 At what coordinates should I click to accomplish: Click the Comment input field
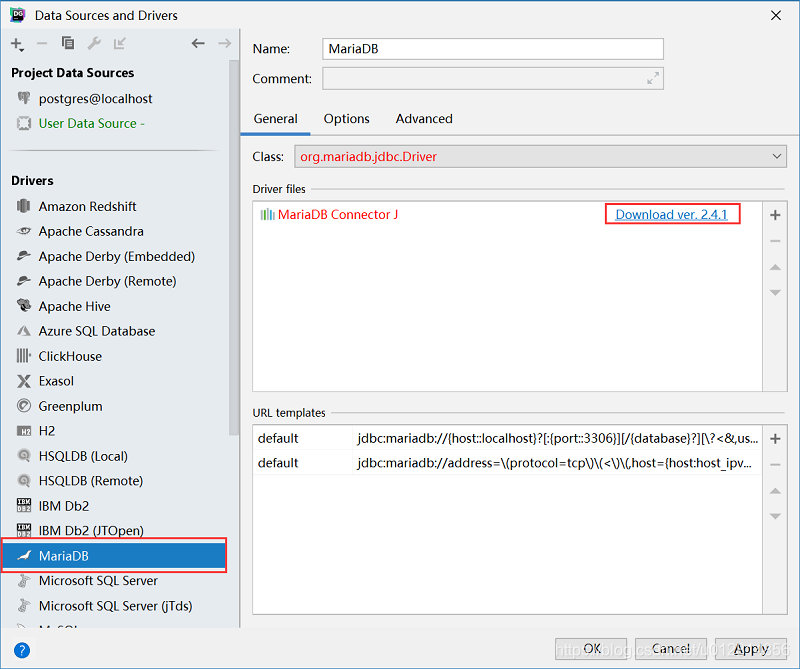pyautogui.click(x=493, y=79)
